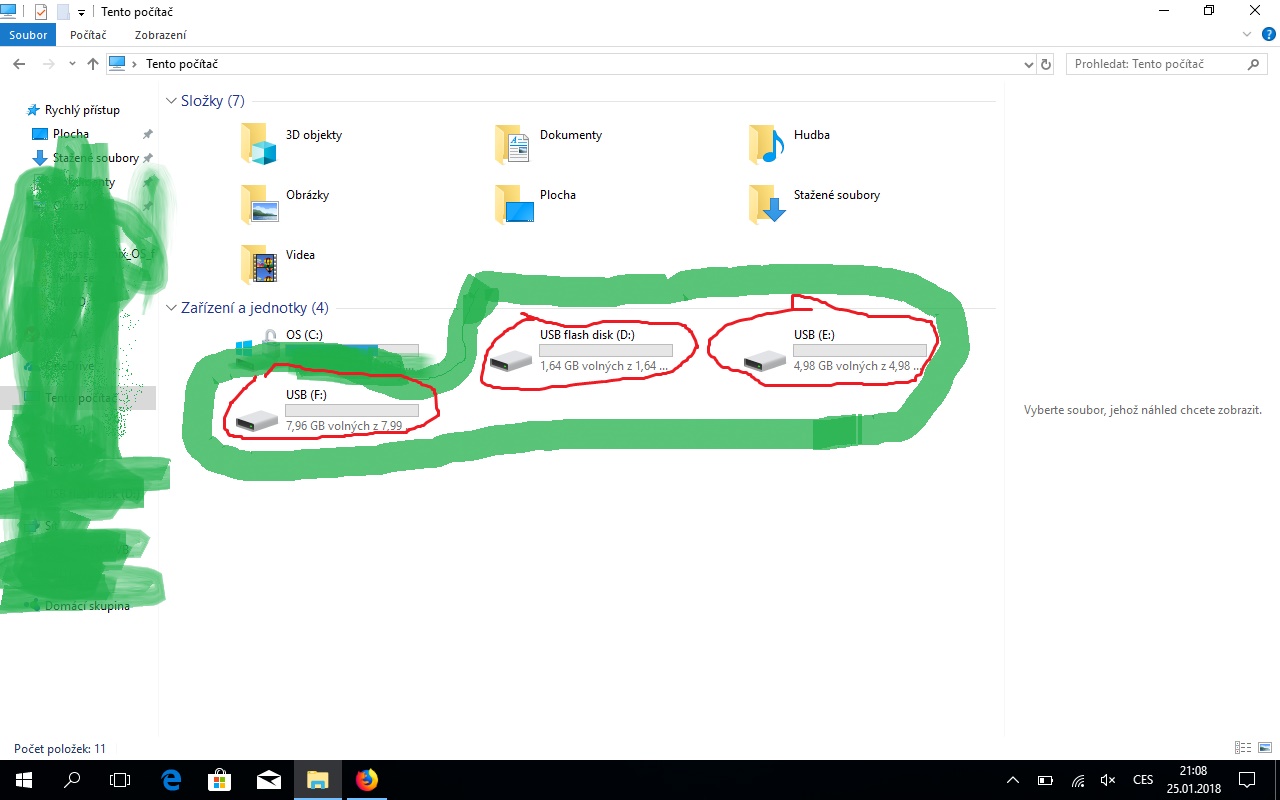Collapse the Zařízení a jednotky (4) group

click(171, 308)
